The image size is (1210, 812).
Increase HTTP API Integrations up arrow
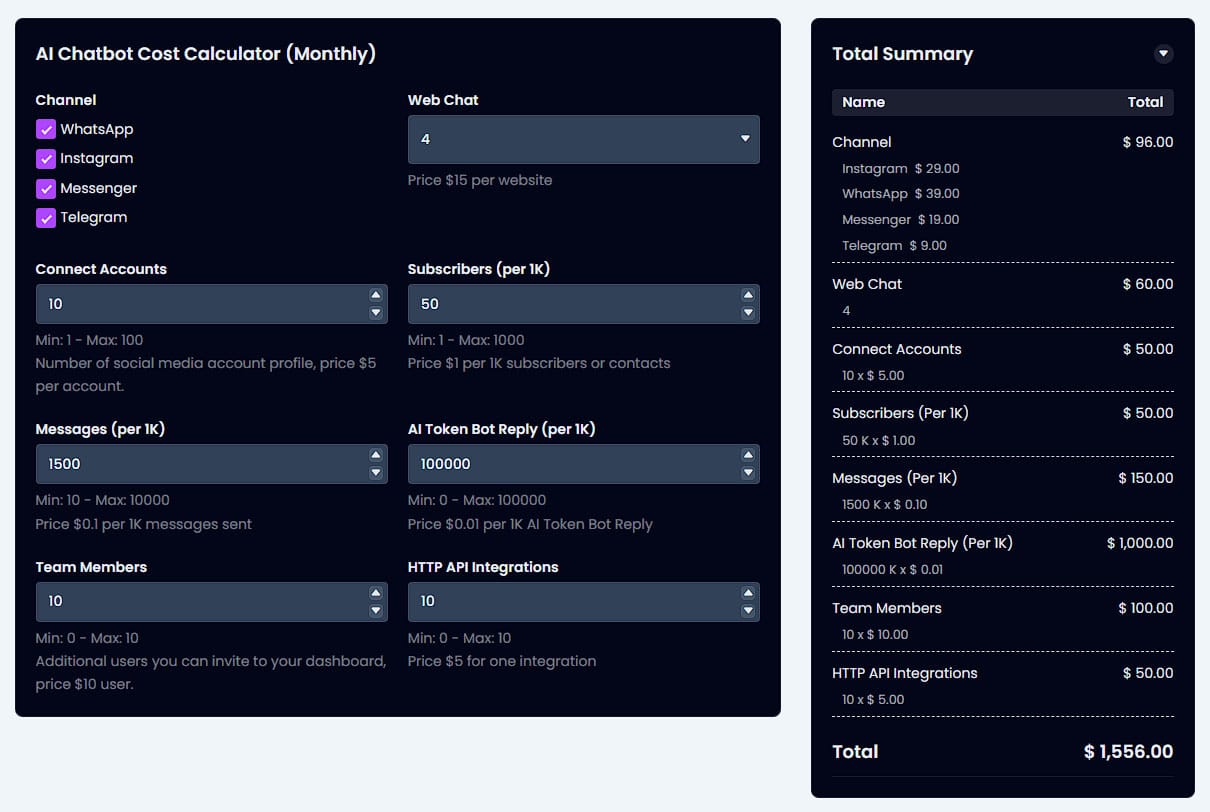click(748, 593)
